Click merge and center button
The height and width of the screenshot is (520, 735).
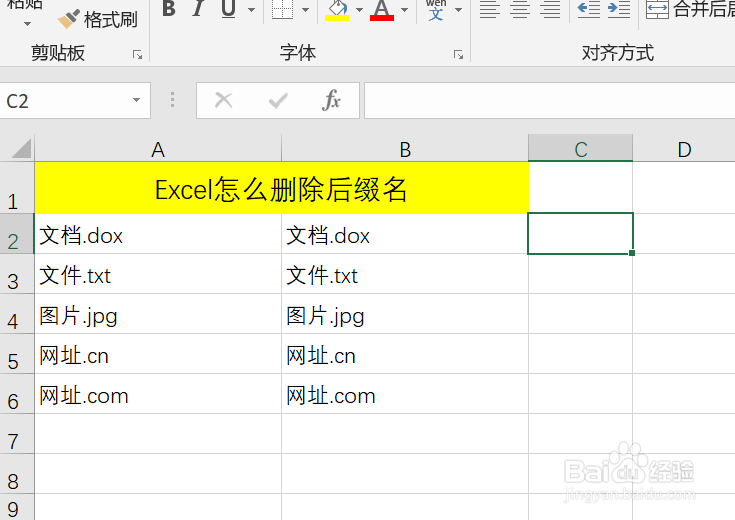tap(690, 9)
